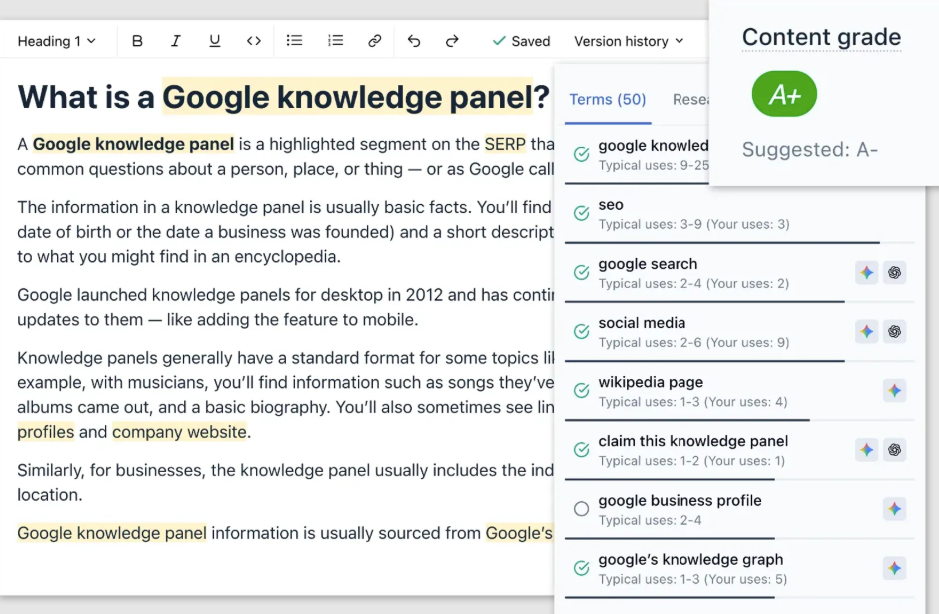This screenshot has width=939, height=614.
Task: Insert a hyperlink
Action: coord(374,41)
